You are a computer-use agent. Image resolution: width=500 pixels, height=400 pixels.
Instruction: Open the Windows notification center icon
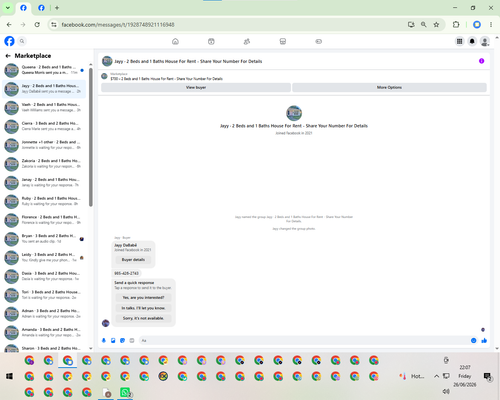click(487, 376)
